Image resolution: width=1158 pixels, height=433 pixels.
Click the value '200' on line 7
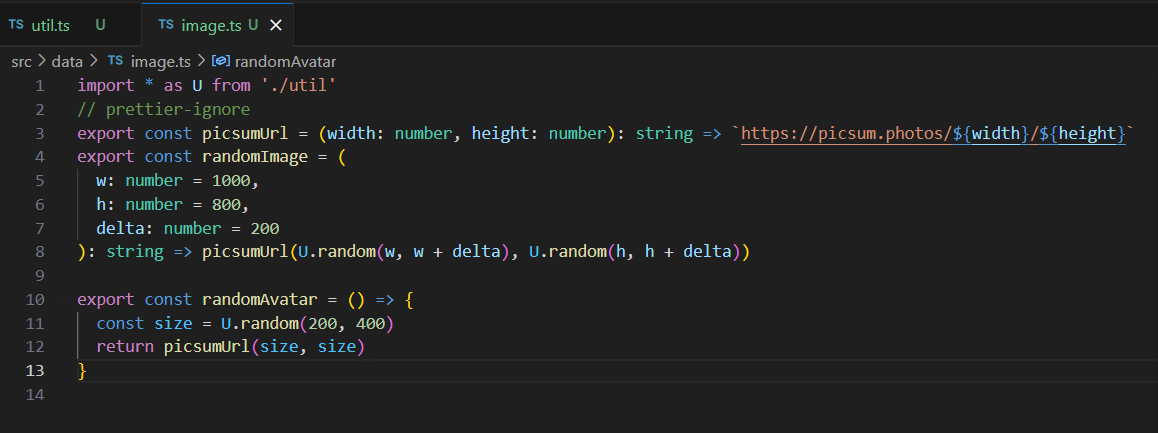265,228
